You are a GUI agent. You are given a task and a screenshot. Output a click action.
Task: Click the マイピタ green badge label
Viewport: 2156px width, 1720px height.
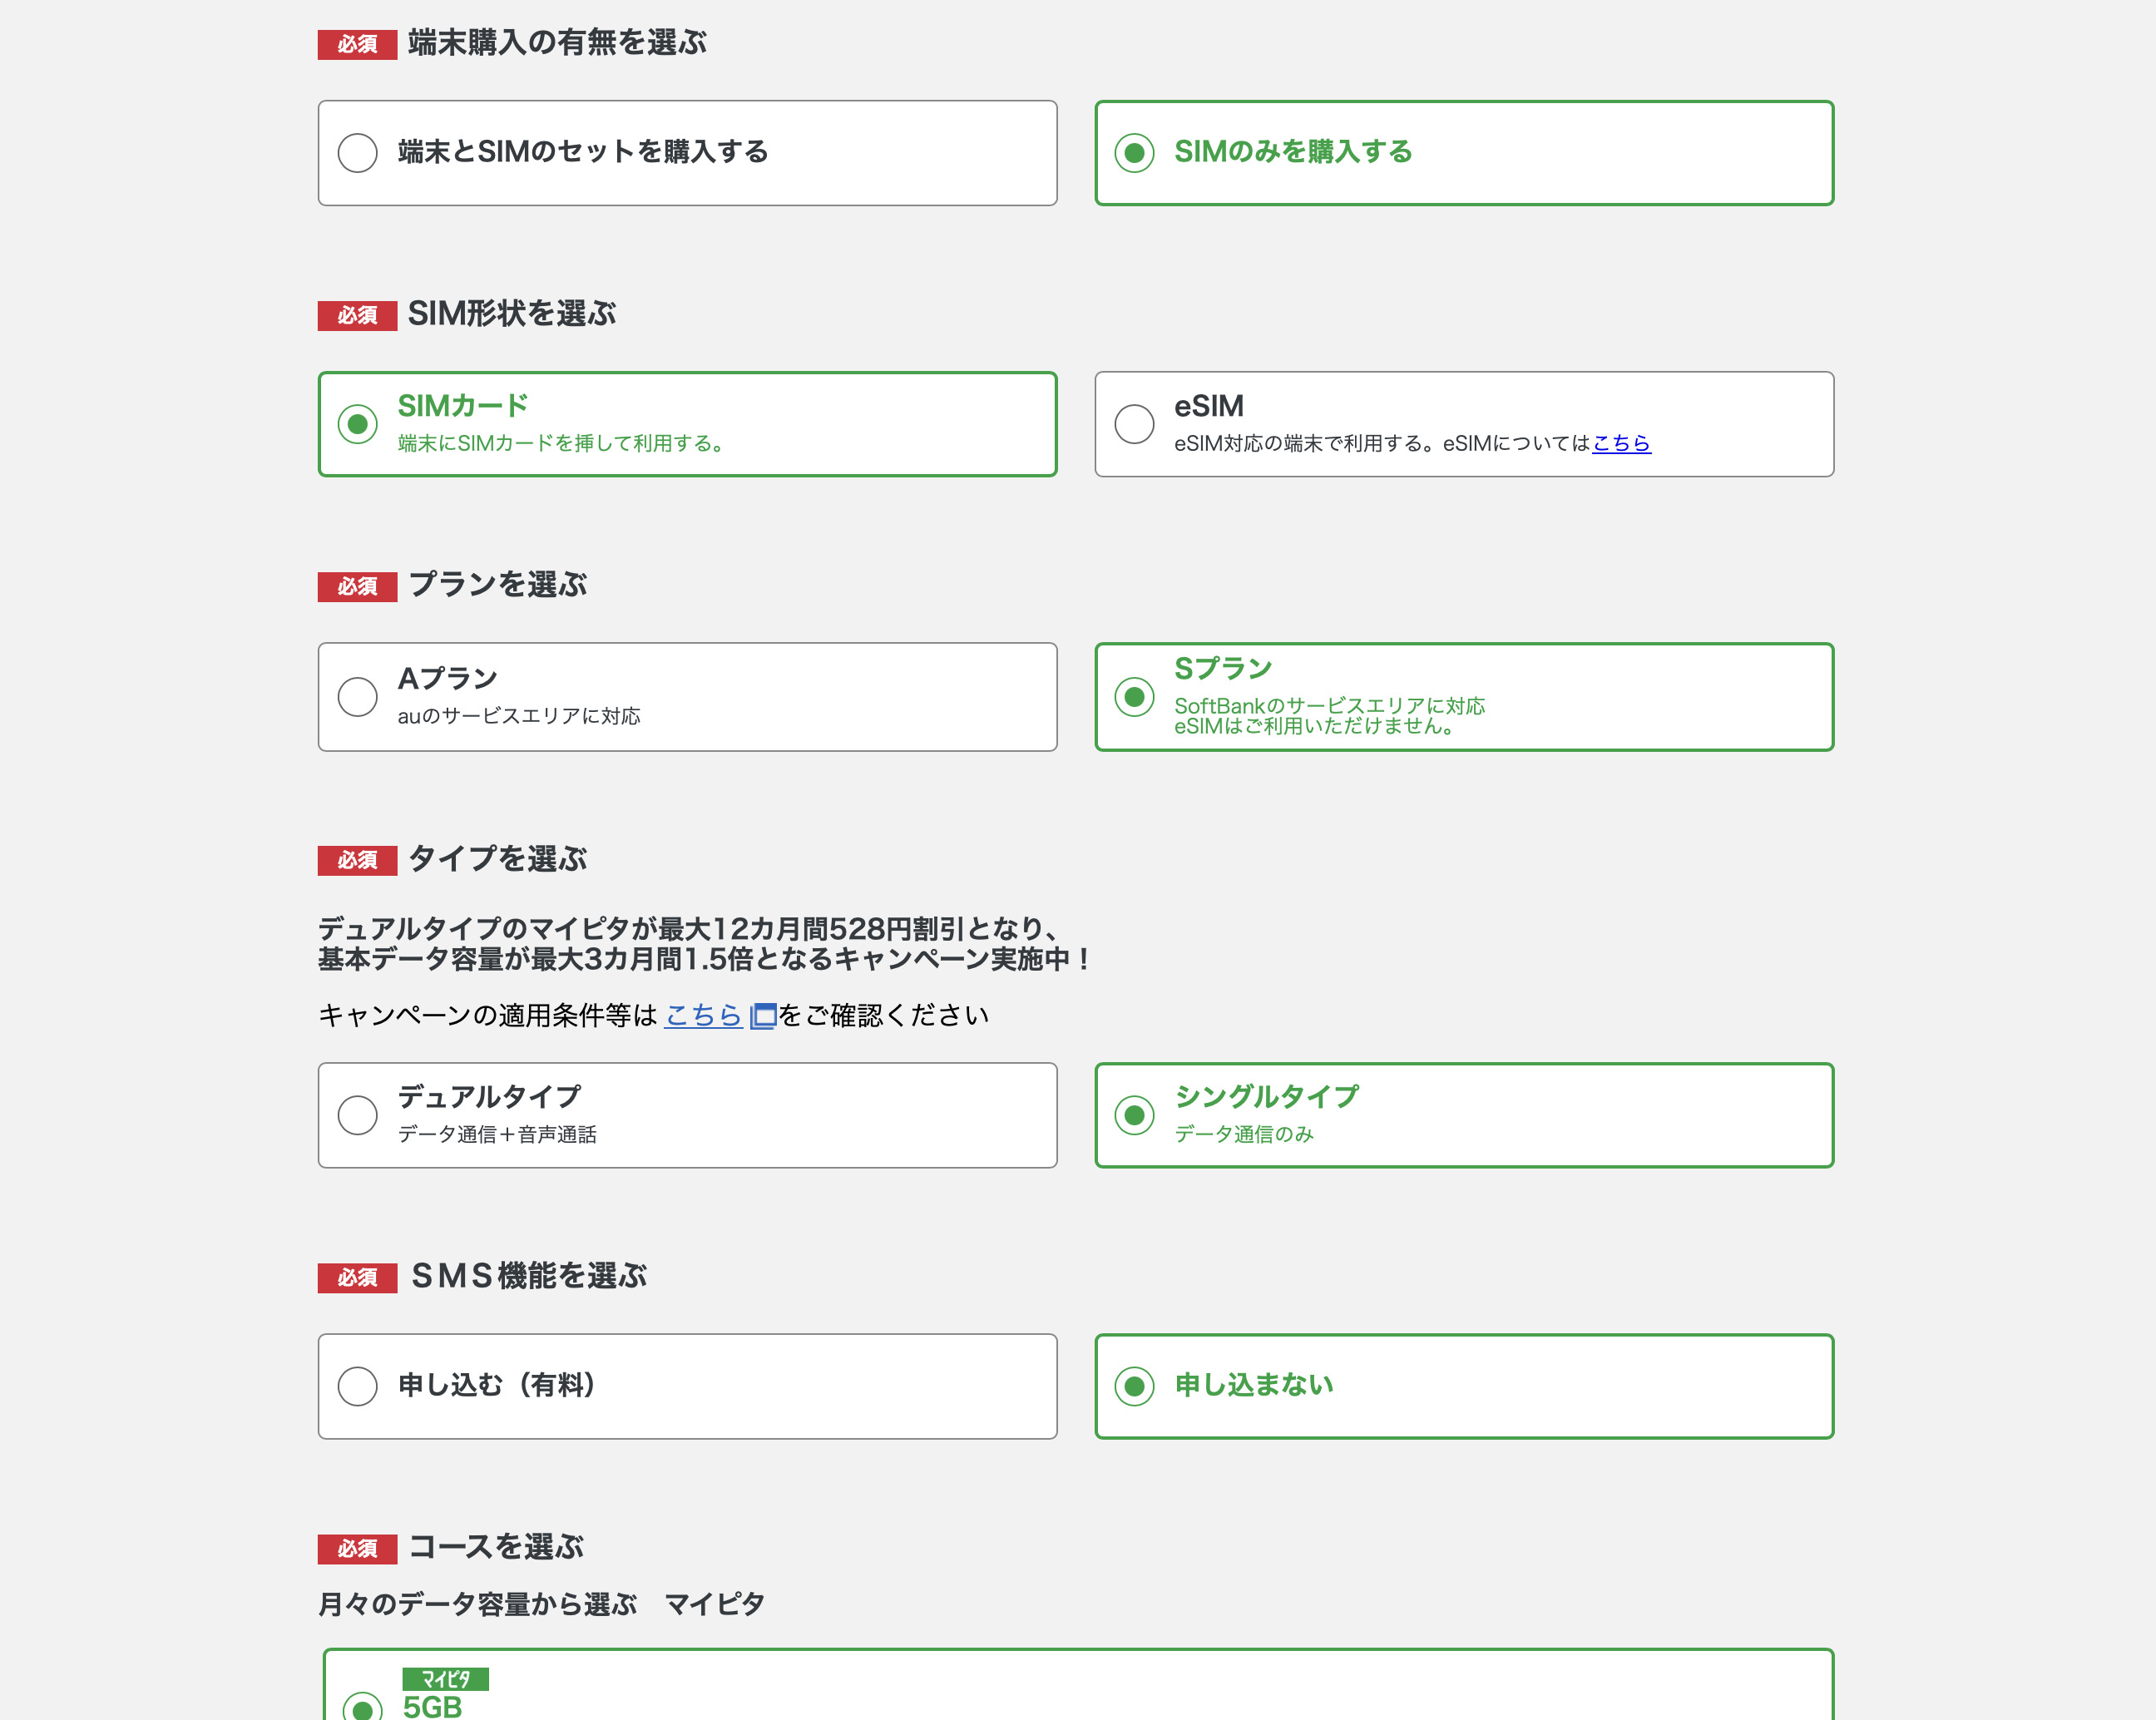coord(445,1679)
